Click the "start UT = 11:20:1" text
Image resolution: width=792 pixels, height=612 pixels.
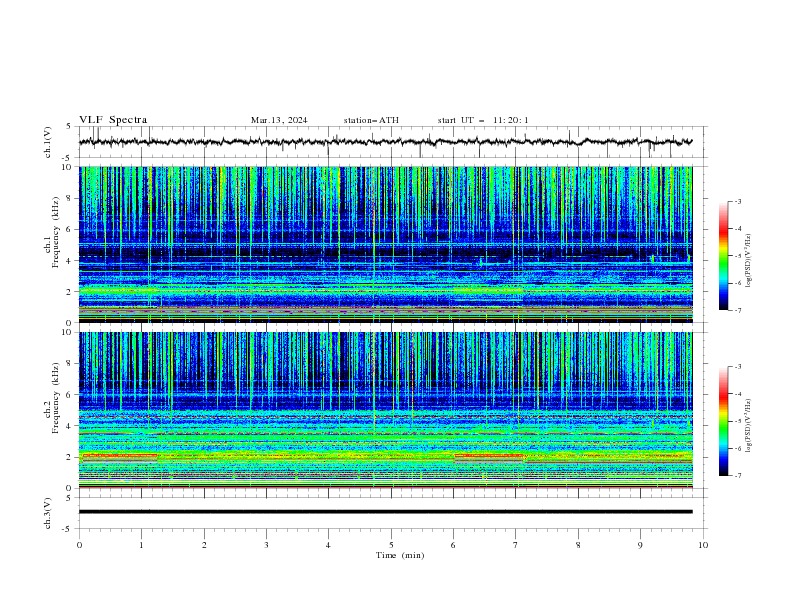pyautogui.click(x=483, y=120)
